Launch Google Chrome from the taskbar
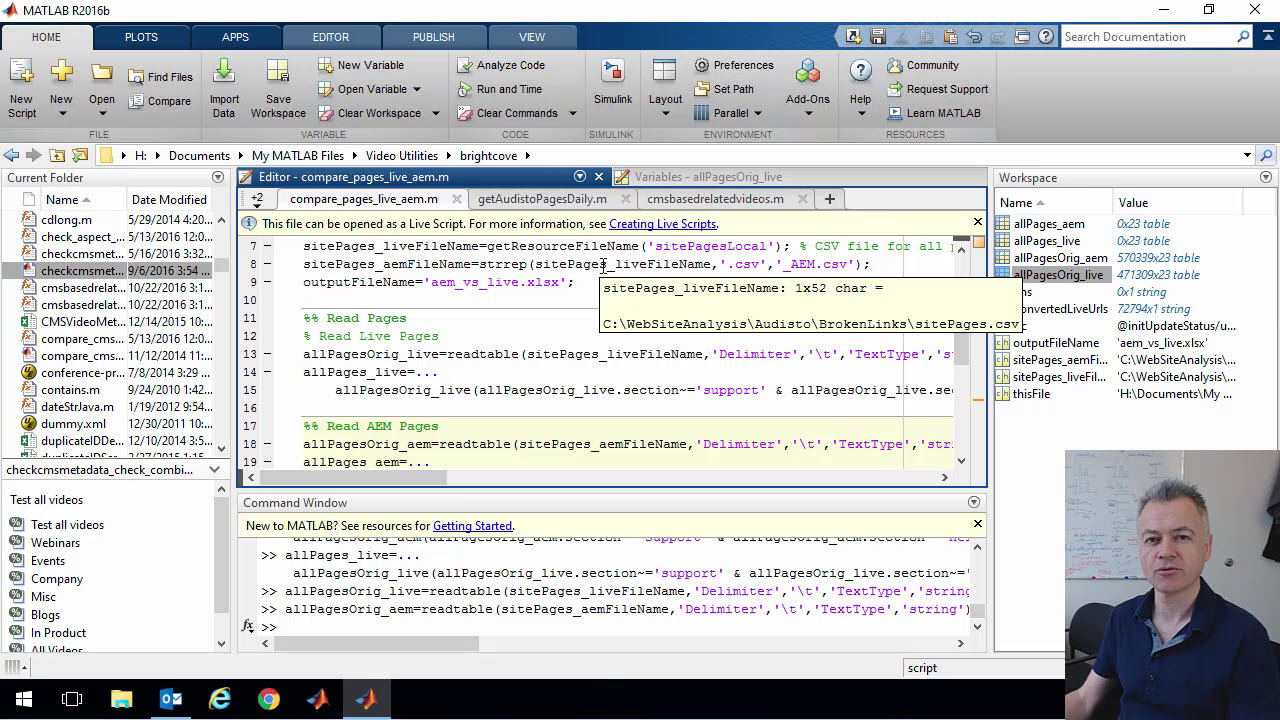This screenshot has width=1280, height=720. (268, 699)
